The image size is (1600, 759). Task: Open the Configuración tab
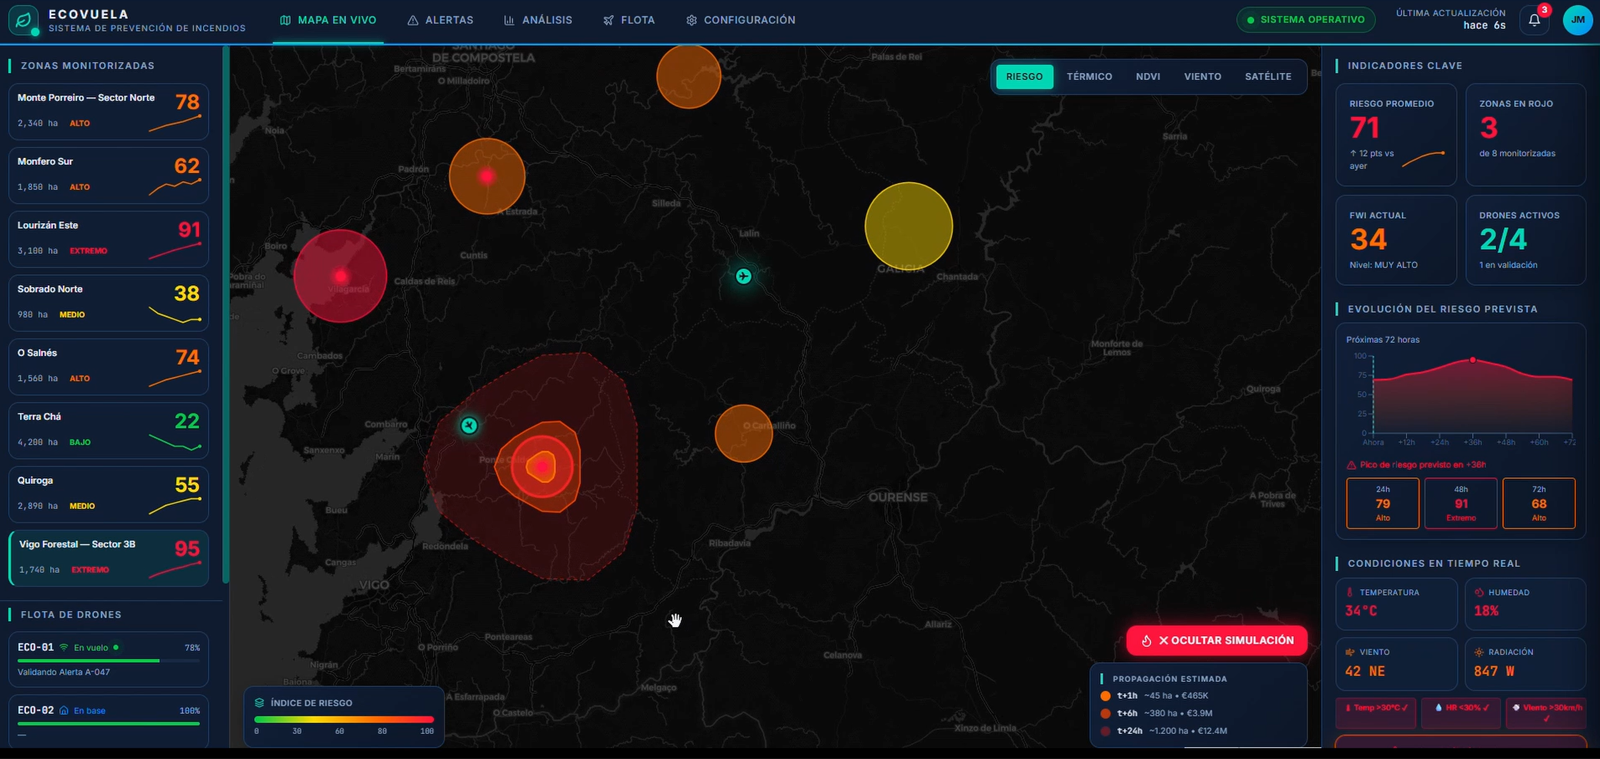(x=741, y=20)
